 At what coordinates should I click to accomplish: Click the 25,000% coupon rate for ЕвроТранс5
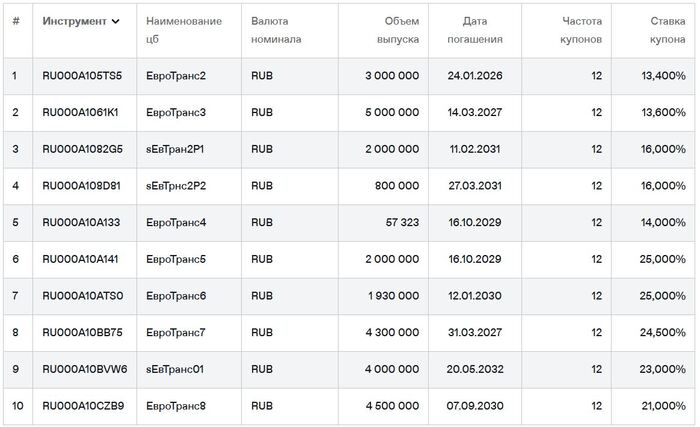point(663,259)
